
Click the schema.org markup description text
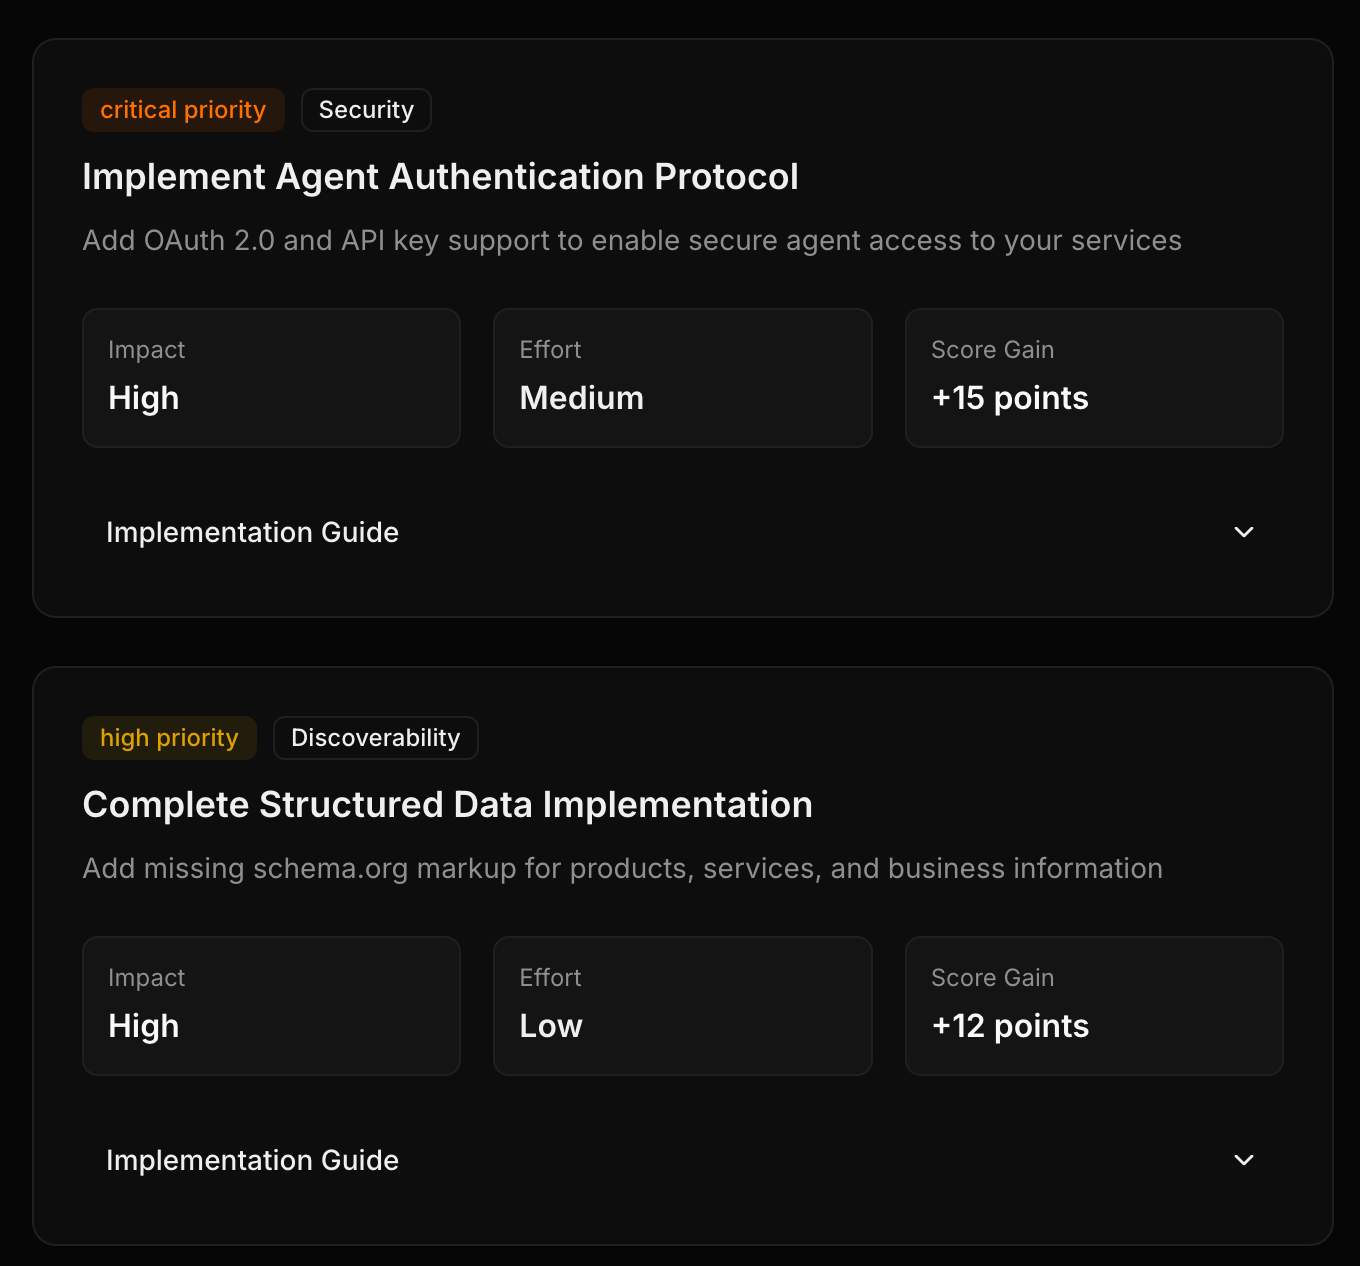pyautogui.click(x=622, y=869)
